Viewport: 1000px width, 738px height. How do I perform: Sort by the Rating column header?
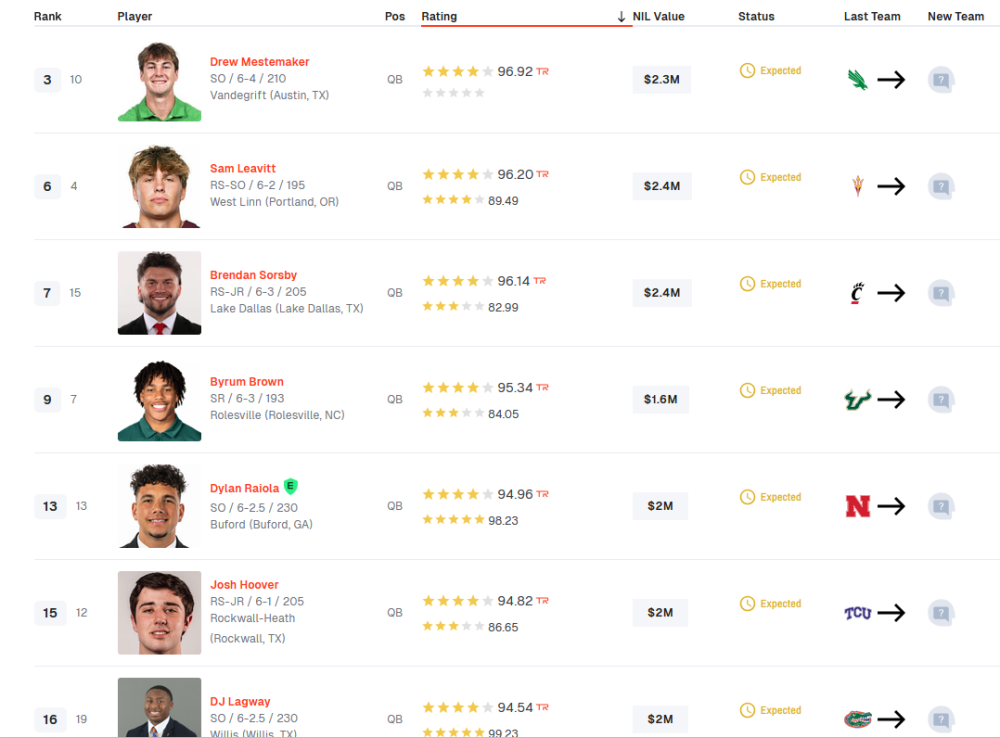click(x=439, y=16)
